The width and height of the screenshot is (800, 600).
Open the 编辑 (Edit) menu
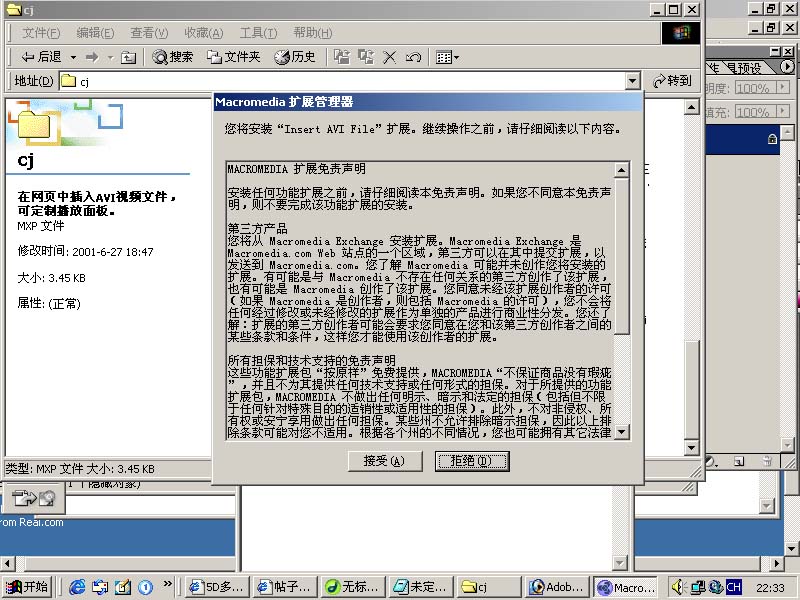[95, 33]
